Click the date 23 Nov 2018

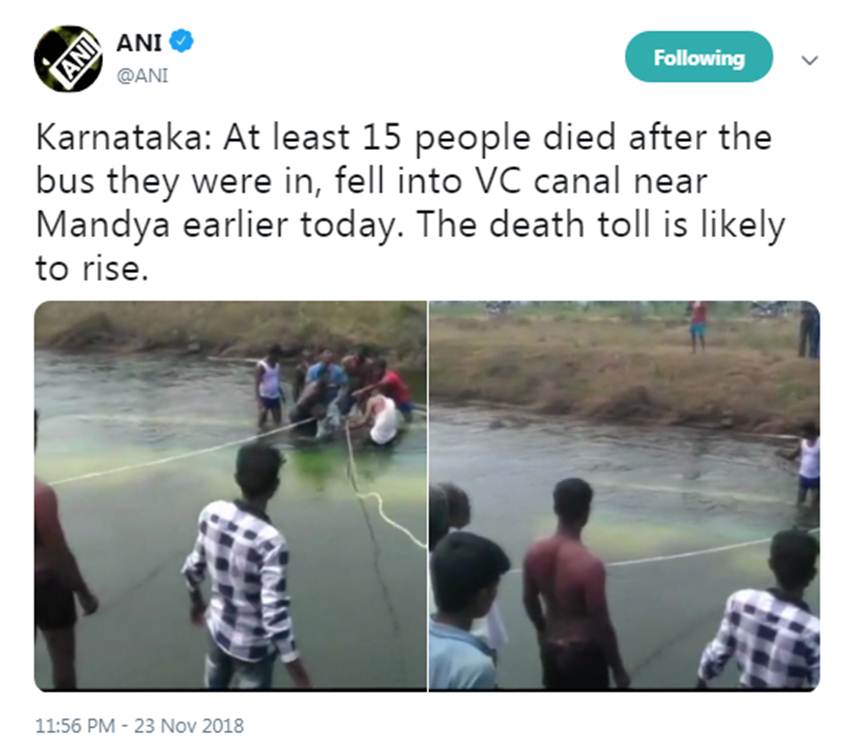(191, 725)
